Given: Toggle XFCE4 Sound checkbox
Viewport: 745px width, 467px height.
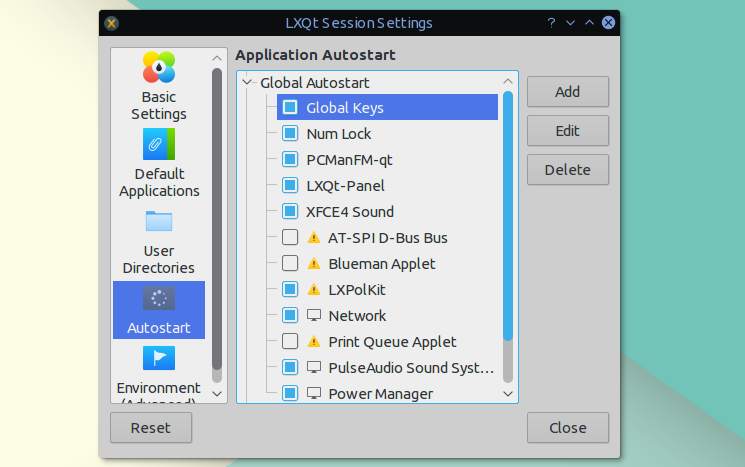Looking at the screenshot, I should 290,211.
